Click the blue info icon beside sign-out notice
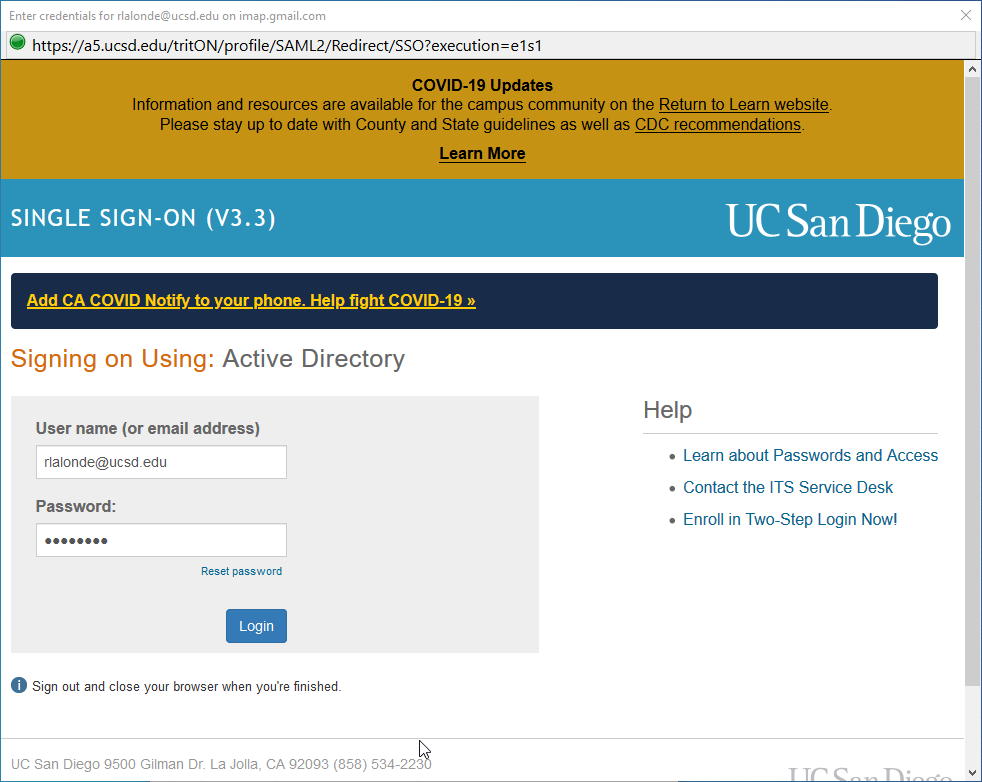Viewport: 982px width, 782px height. coord(18,685)
